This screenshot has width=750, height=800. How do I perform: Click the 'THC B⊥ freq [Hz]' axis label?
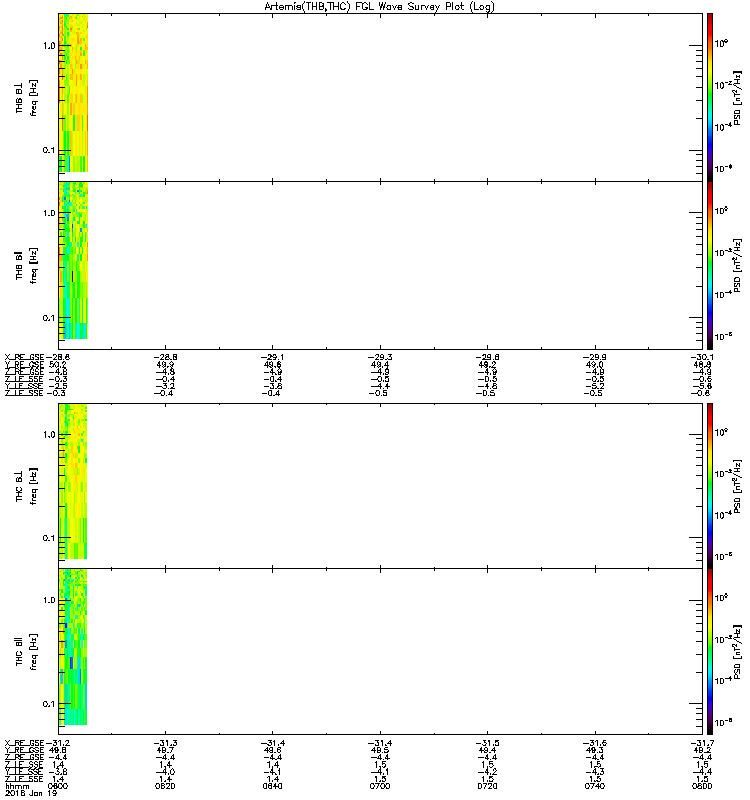click(26, 486)
